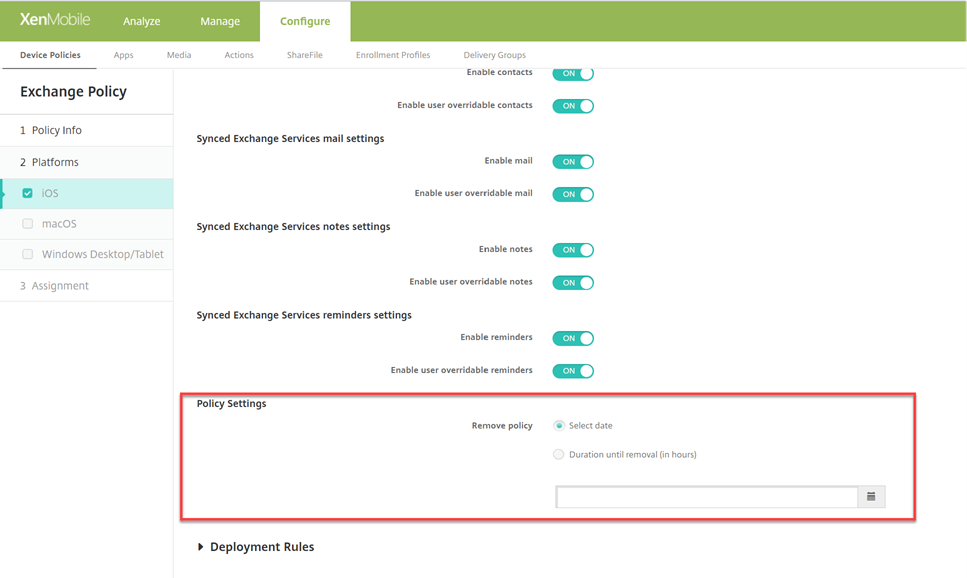967x578 pixels.
Task: Turn off Enable user overridable reminders
Action: pyautogui.click(x=573, y=371)
